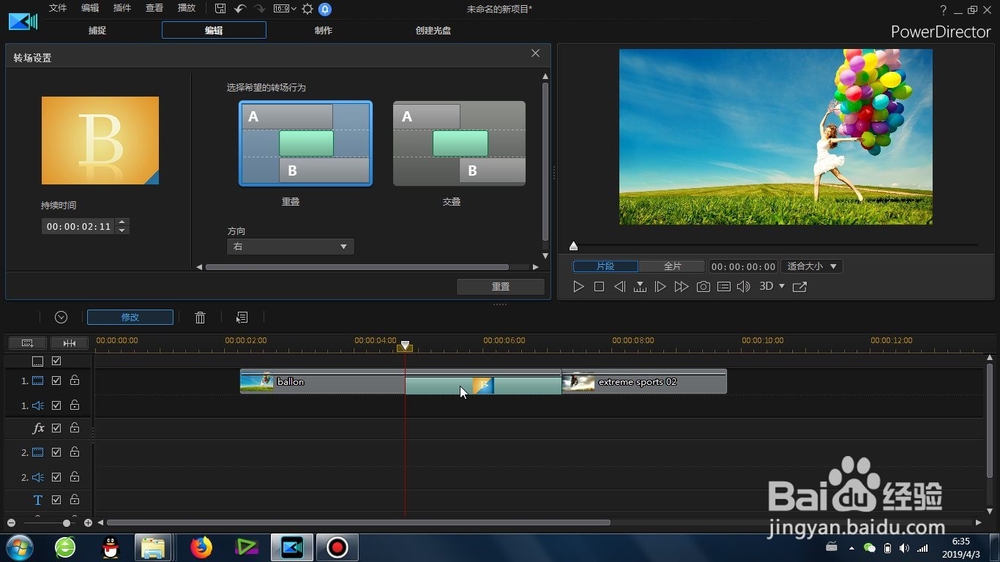Image resolution: width=1000 pixels, height=562 pixels.
Task: Click the transition B preview thumbnail
Action: [100, 140]
